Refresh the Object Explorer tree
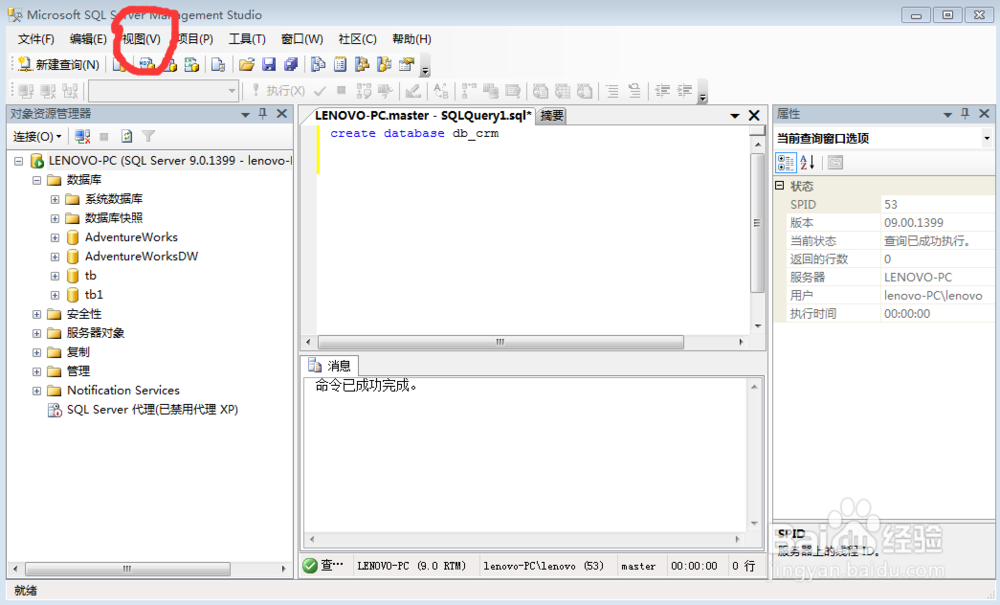Image resolution: width=1000 pixels, height=605 pixels. coord(126,136)
